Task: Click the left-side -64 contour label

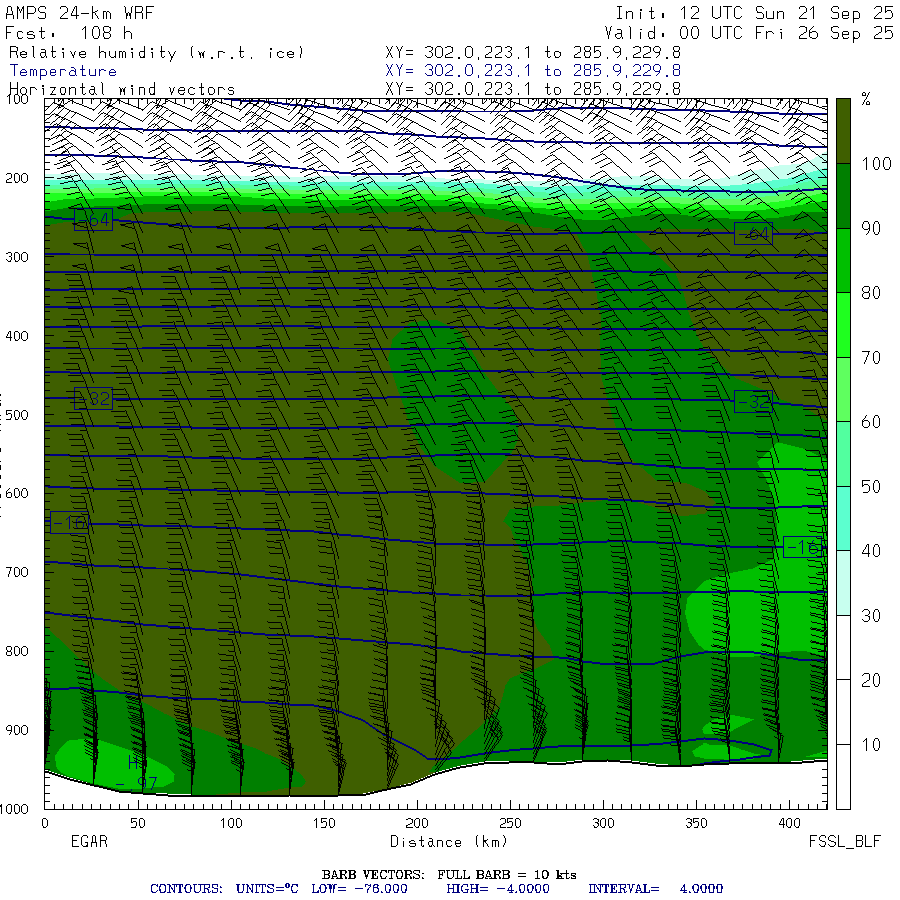Action: (x=94, y=219)
